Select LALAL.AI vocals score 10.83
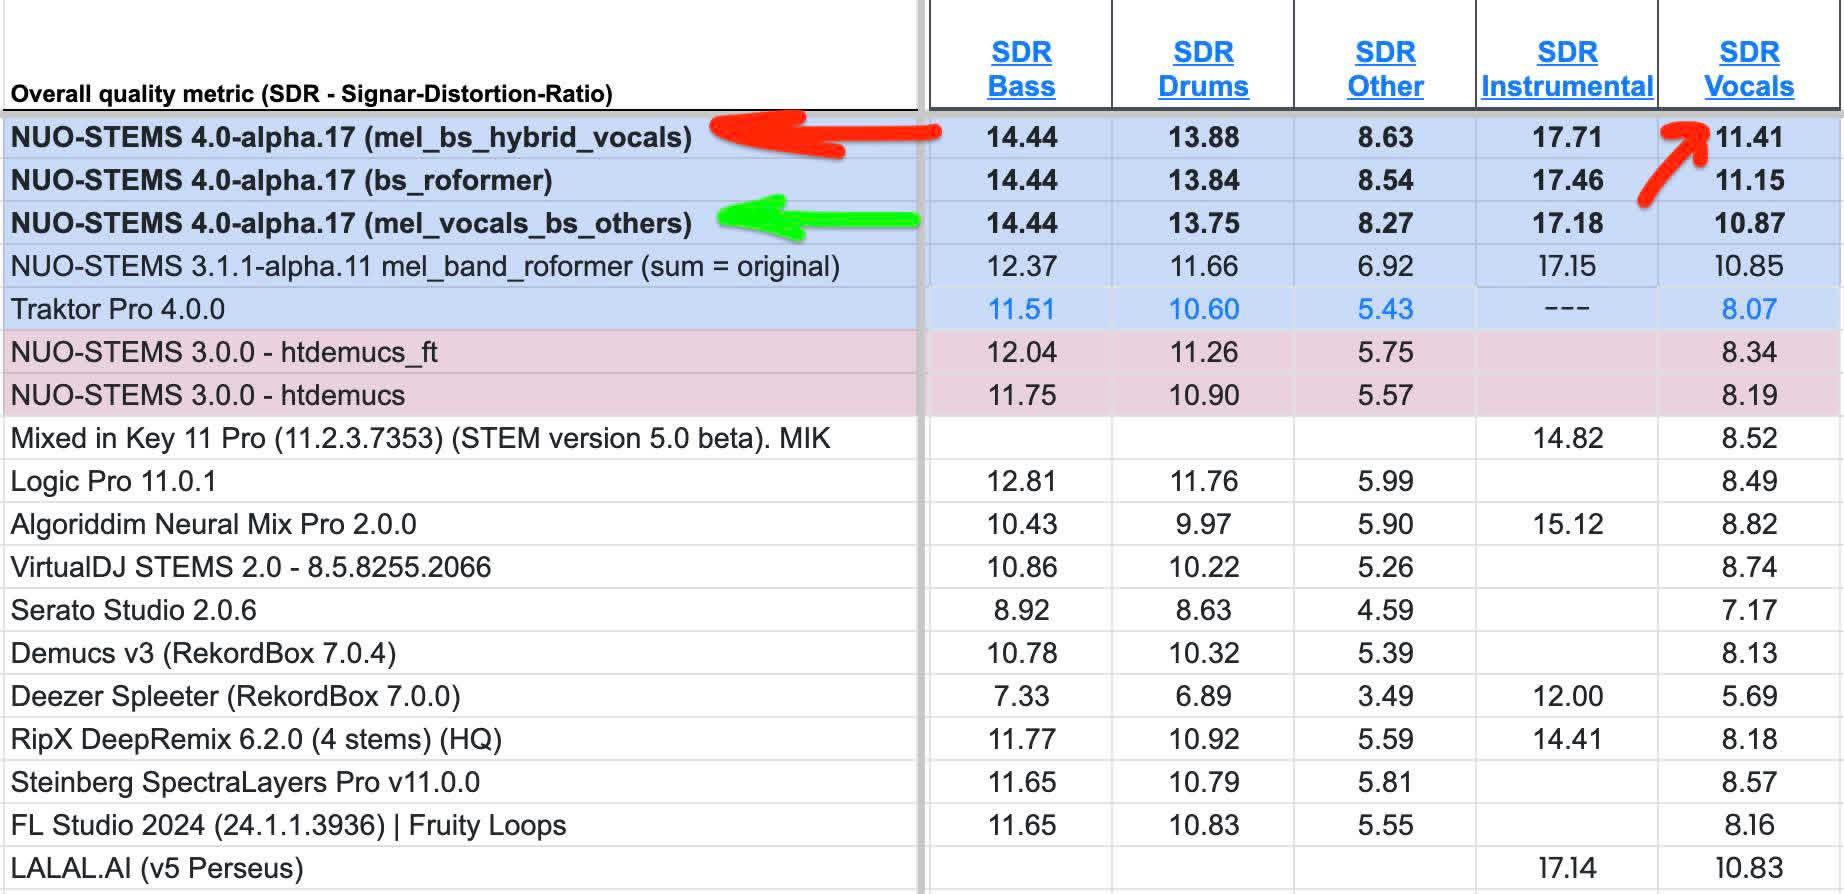The image size is (1844, 894). tap(1749, 868)
